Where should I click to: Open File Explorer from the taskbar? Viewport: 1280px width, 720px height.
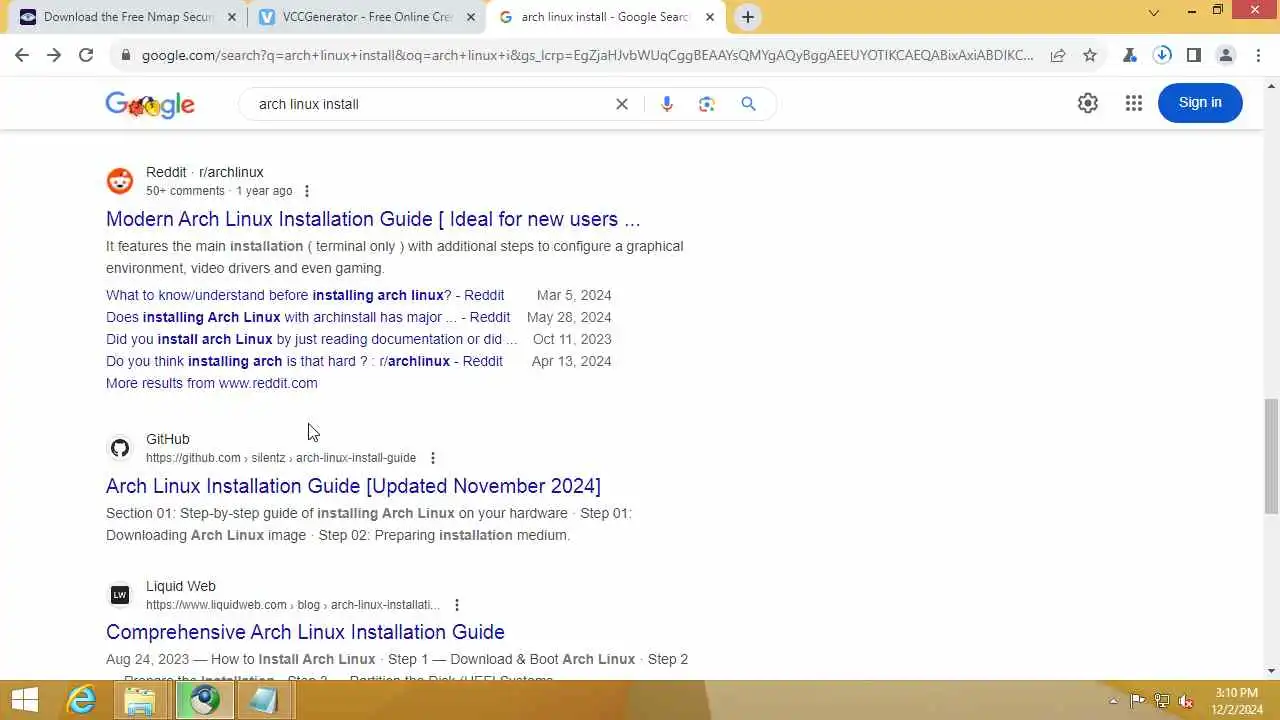pyautogui.click(x=140, y=700)
